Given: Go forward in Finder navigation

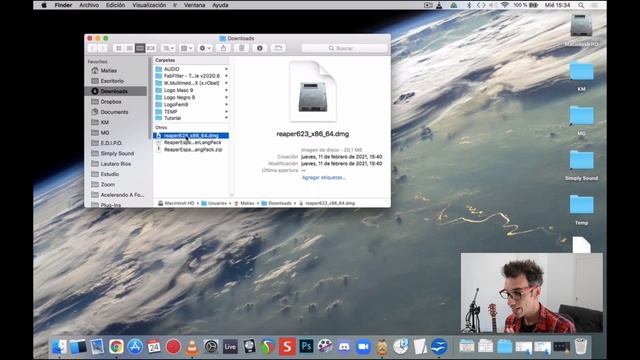Looking at the screenshot, I should (x=103, y=48).
